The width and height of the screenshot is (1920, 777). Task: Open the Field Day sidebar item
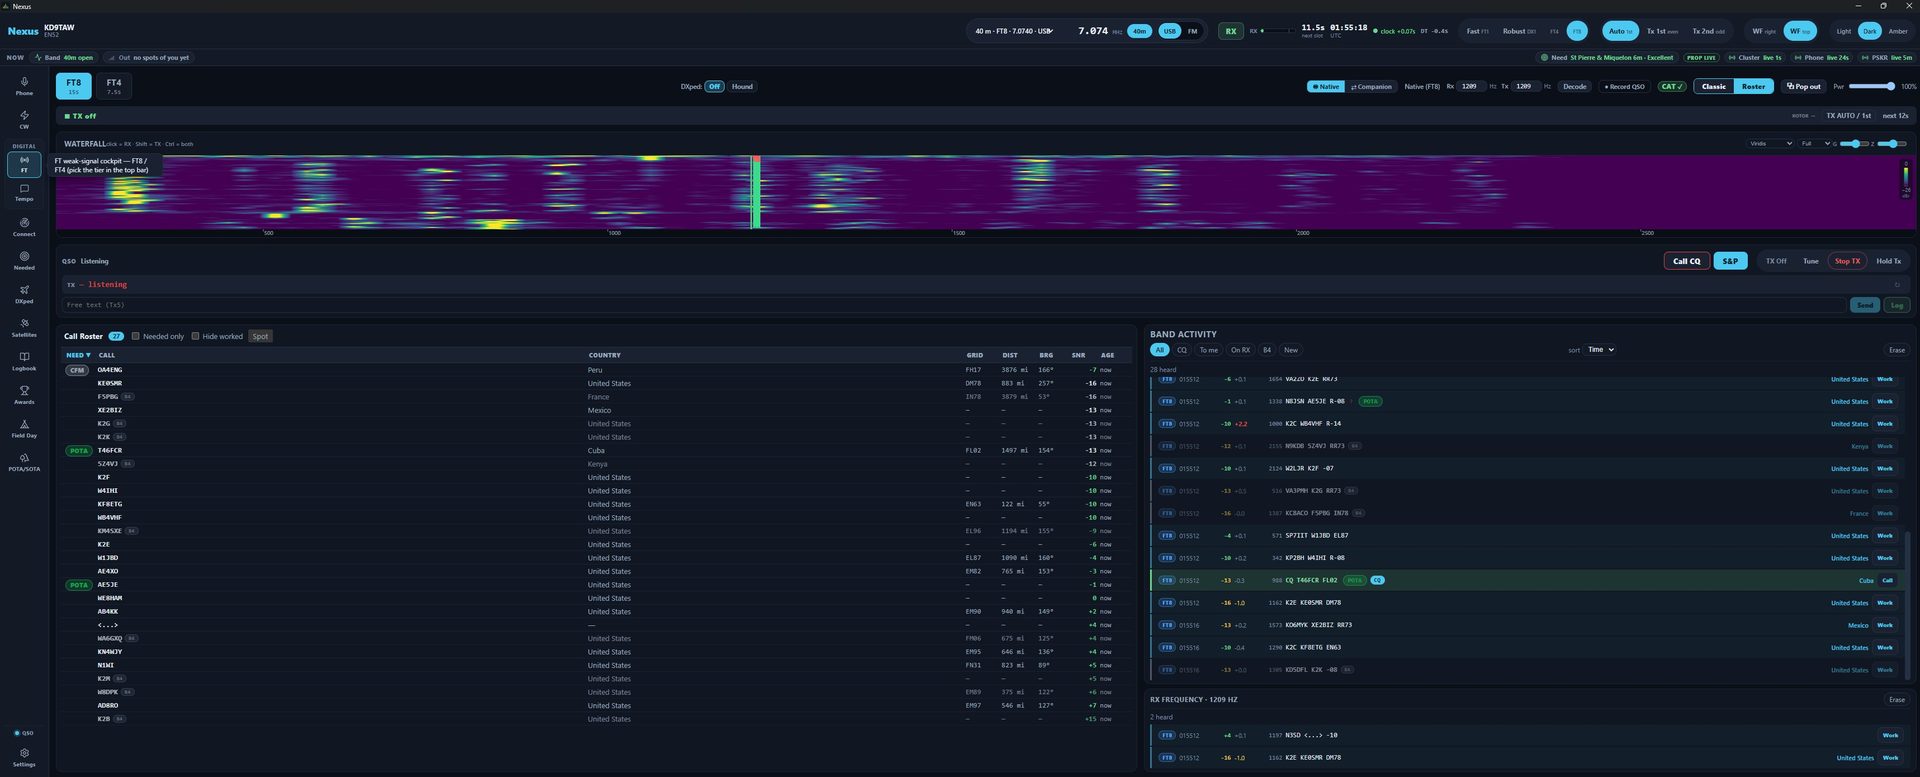pos(24,429)
